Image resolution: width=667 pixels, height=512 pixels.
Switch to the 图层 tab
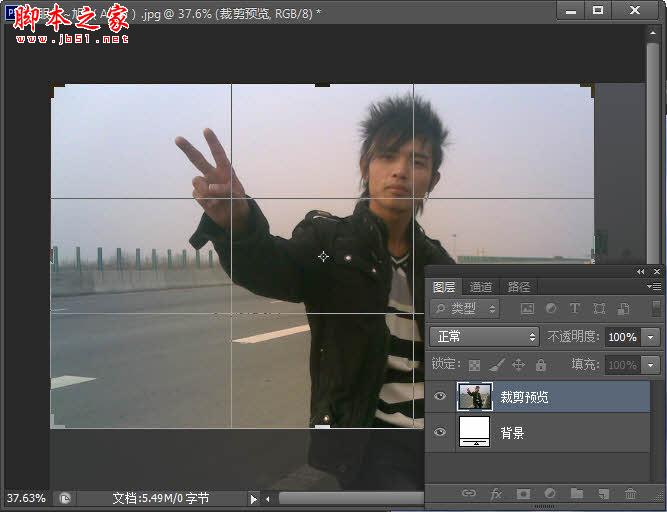click(x=444, y=287)
